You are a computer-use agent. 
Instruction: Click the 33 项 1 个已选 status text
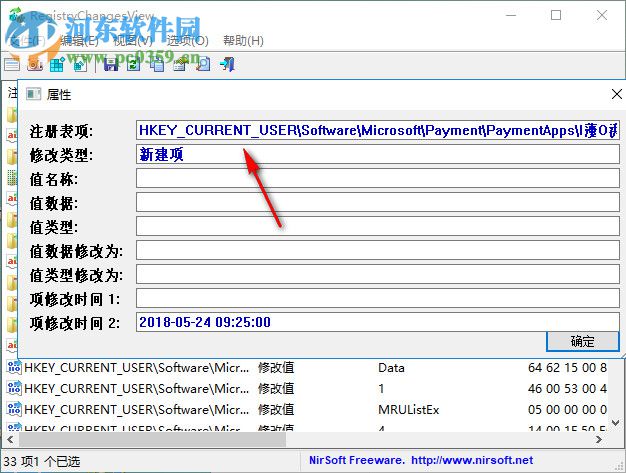coord(42,461)
